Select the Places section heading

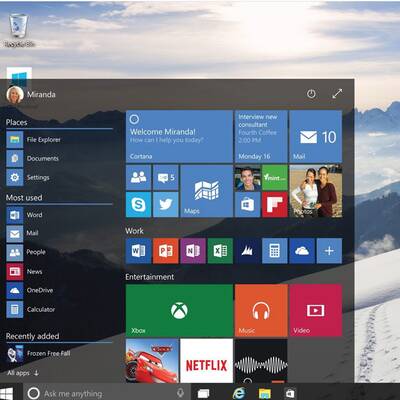16,122
